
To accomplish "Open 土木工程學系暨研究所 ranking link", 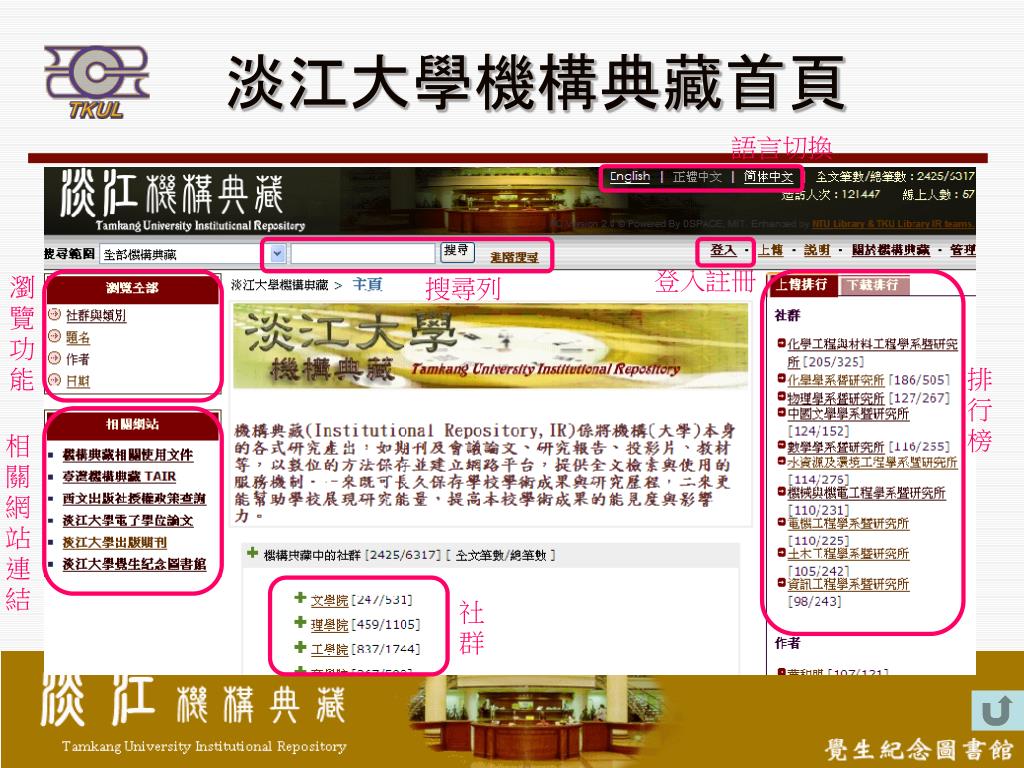I will click(848, 554).
